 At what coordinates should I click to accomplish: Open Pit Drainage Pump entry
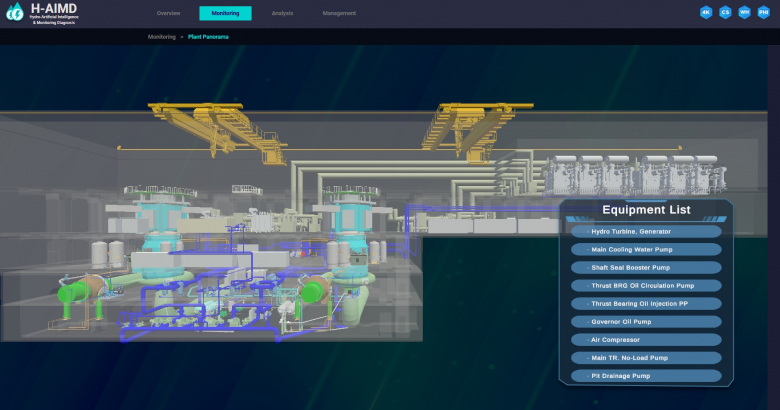[647, 376]
